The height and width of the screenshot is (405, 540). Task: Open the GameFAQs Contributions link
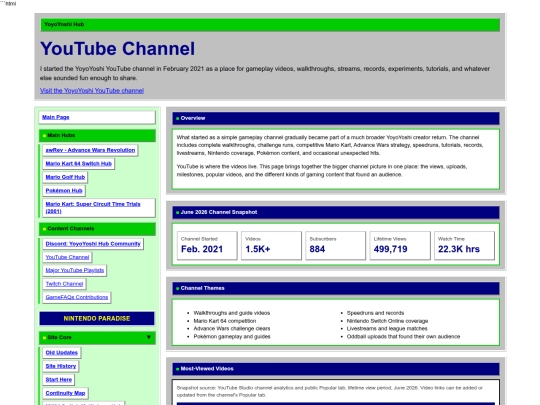tap(77, 297)
